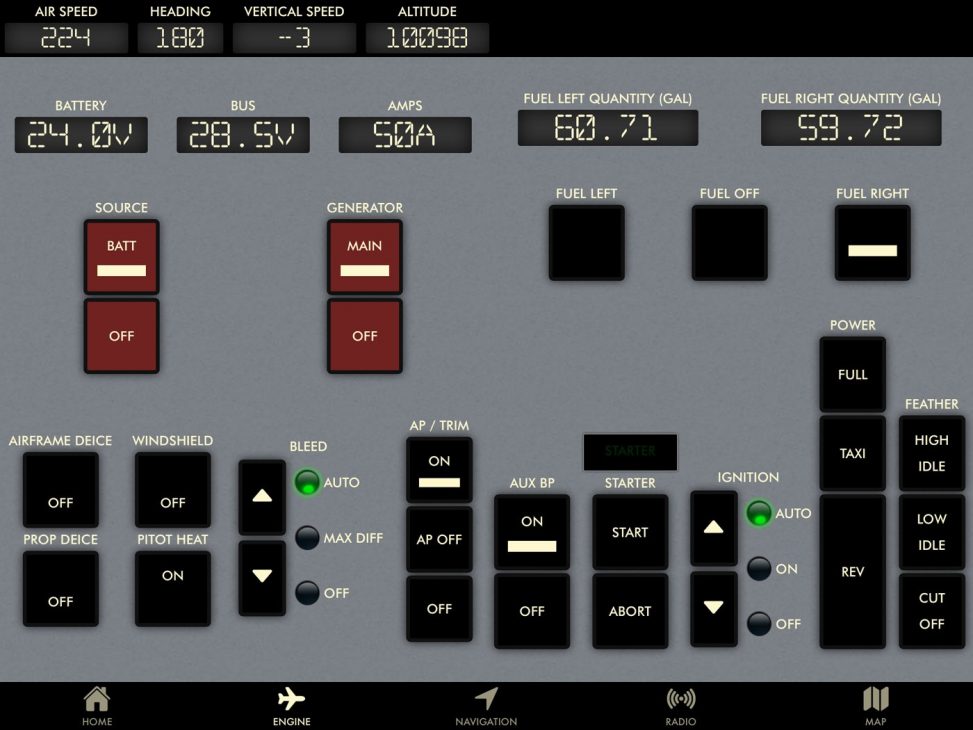This screenshot has width=973, height=730.
Task: Select the FUEL LEFT tank
Action: pos(586,242)
